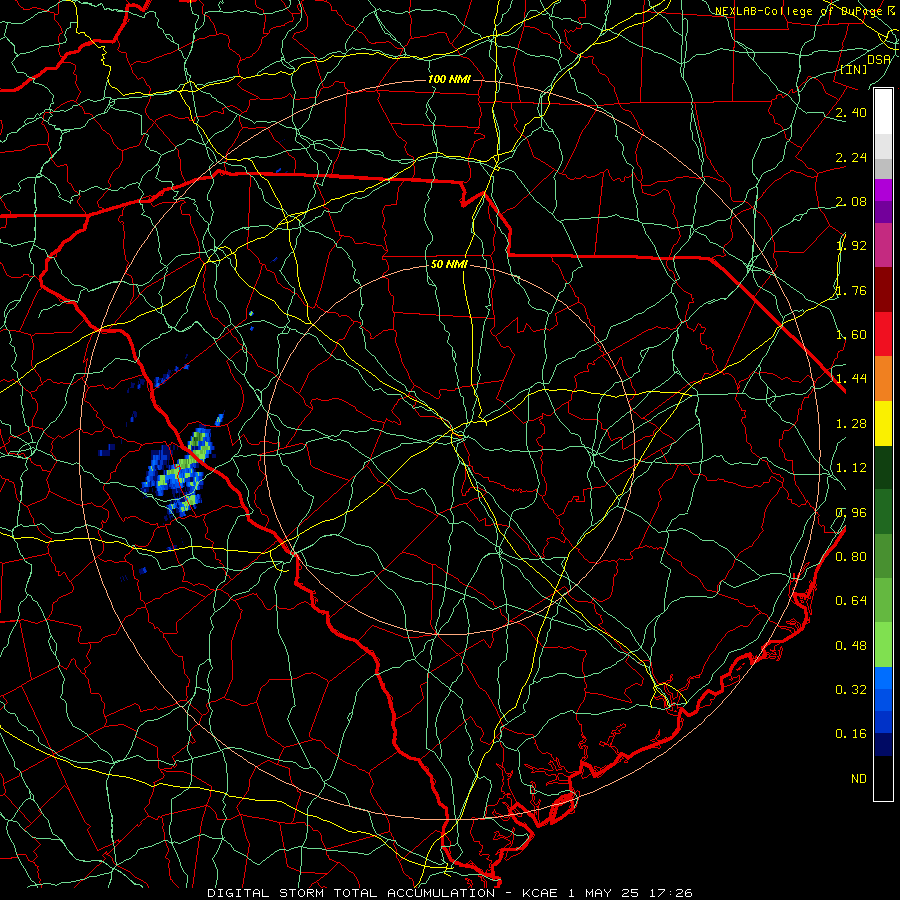Click the white swatch atop the legend
The width and height of the screenshot is (900, 900).
(883, 111)
